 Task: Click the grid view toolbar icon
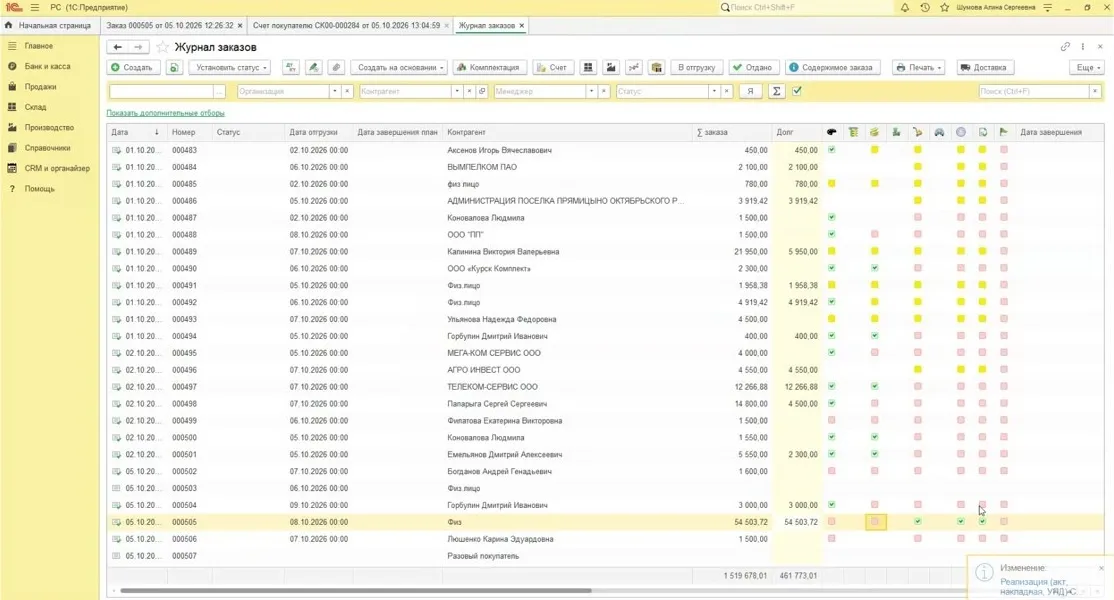[588, 67]
